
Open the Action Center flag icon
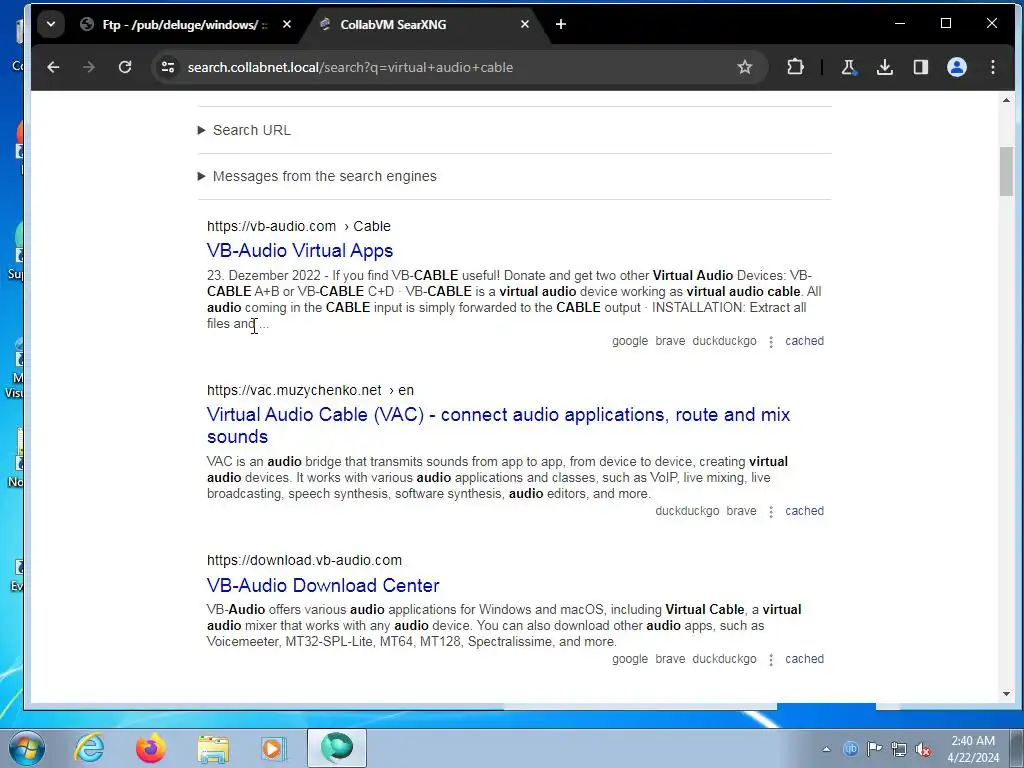[874, 748]
